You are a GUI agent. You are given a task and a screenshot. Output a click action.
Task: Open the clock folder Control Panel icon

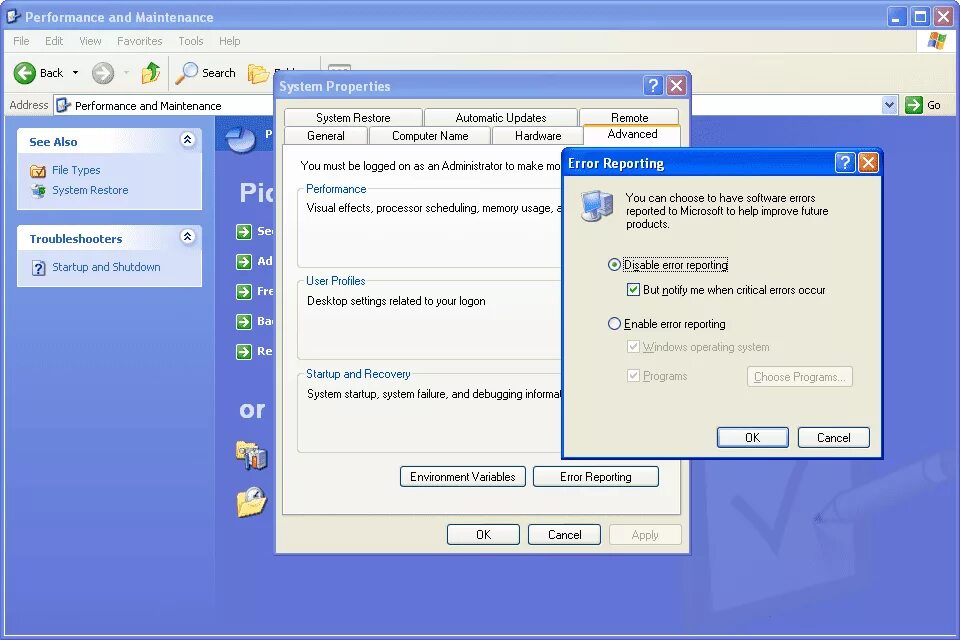pos(252,502)
